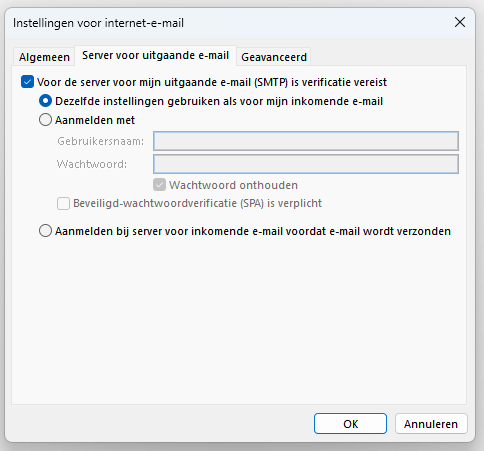Uncheck the SMTP verificatie vereist checkbox
The image size is (484, 451).
(x=27, y=82)
